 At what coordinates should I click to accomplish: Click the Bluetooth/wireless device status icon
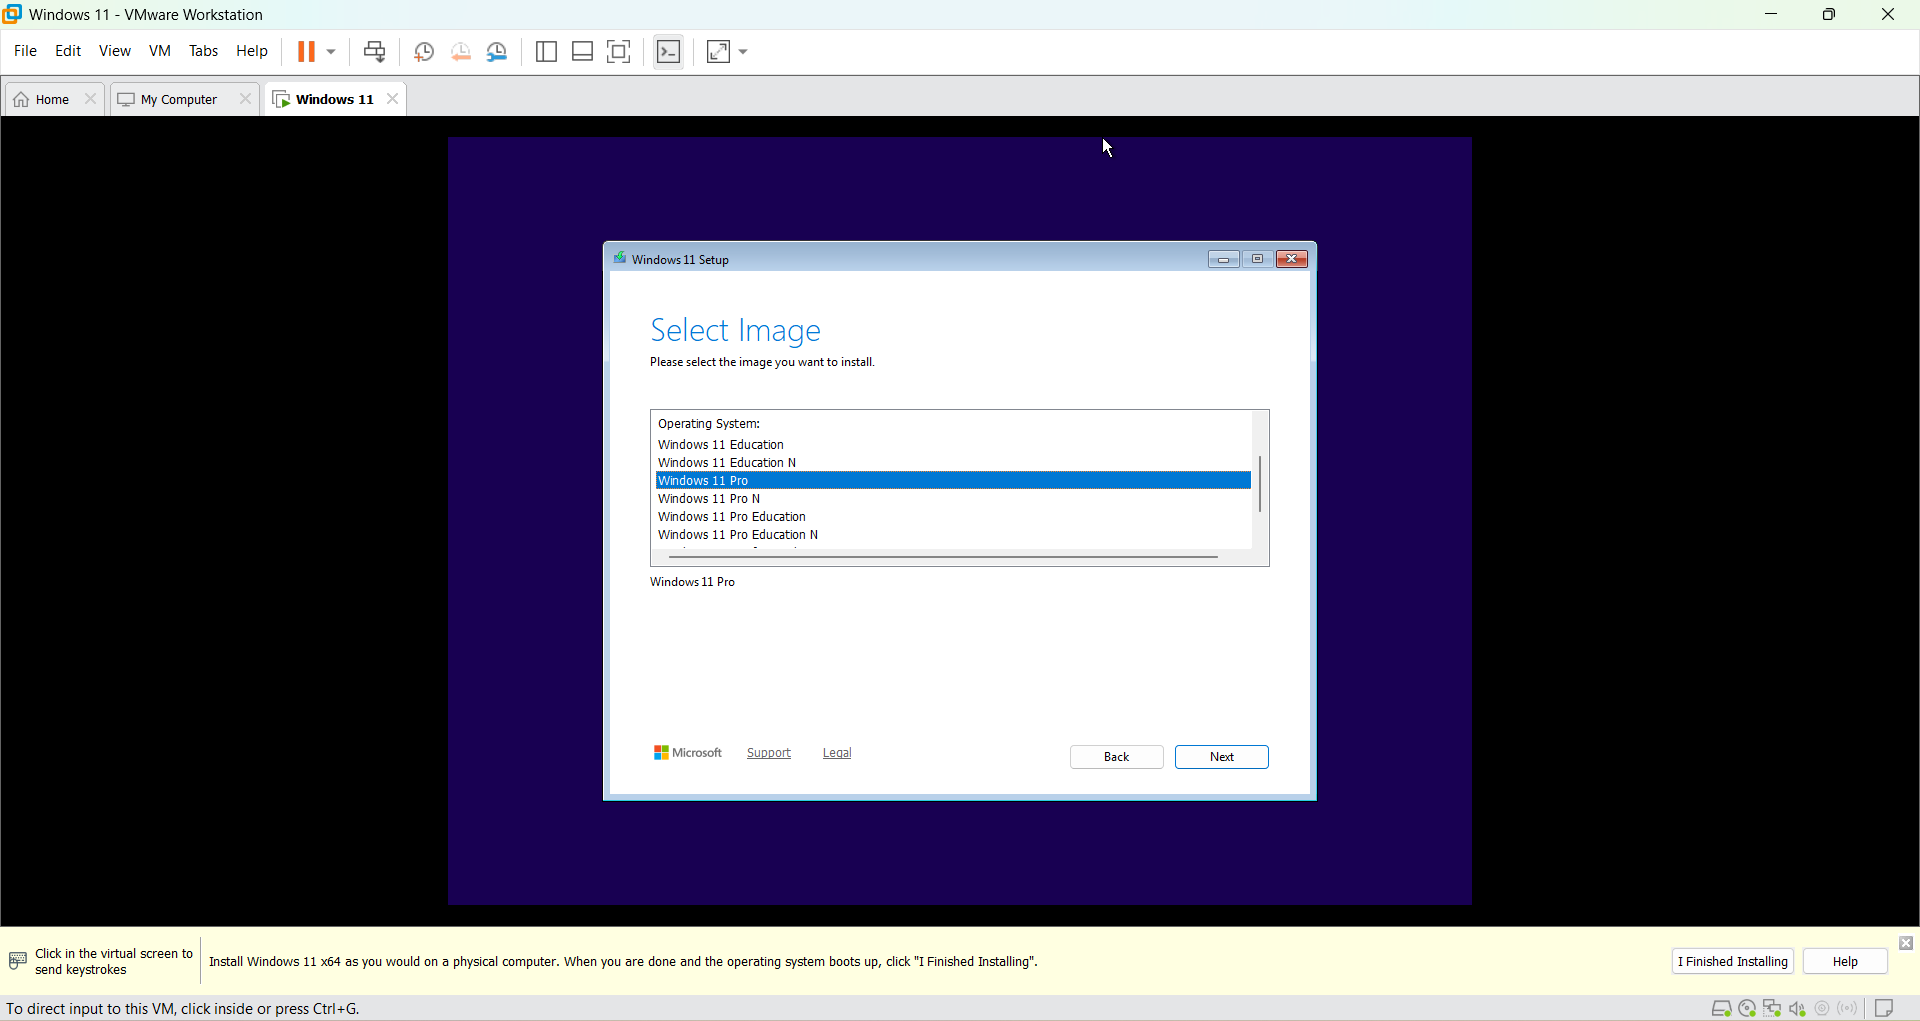[x=1848, y=1009]
